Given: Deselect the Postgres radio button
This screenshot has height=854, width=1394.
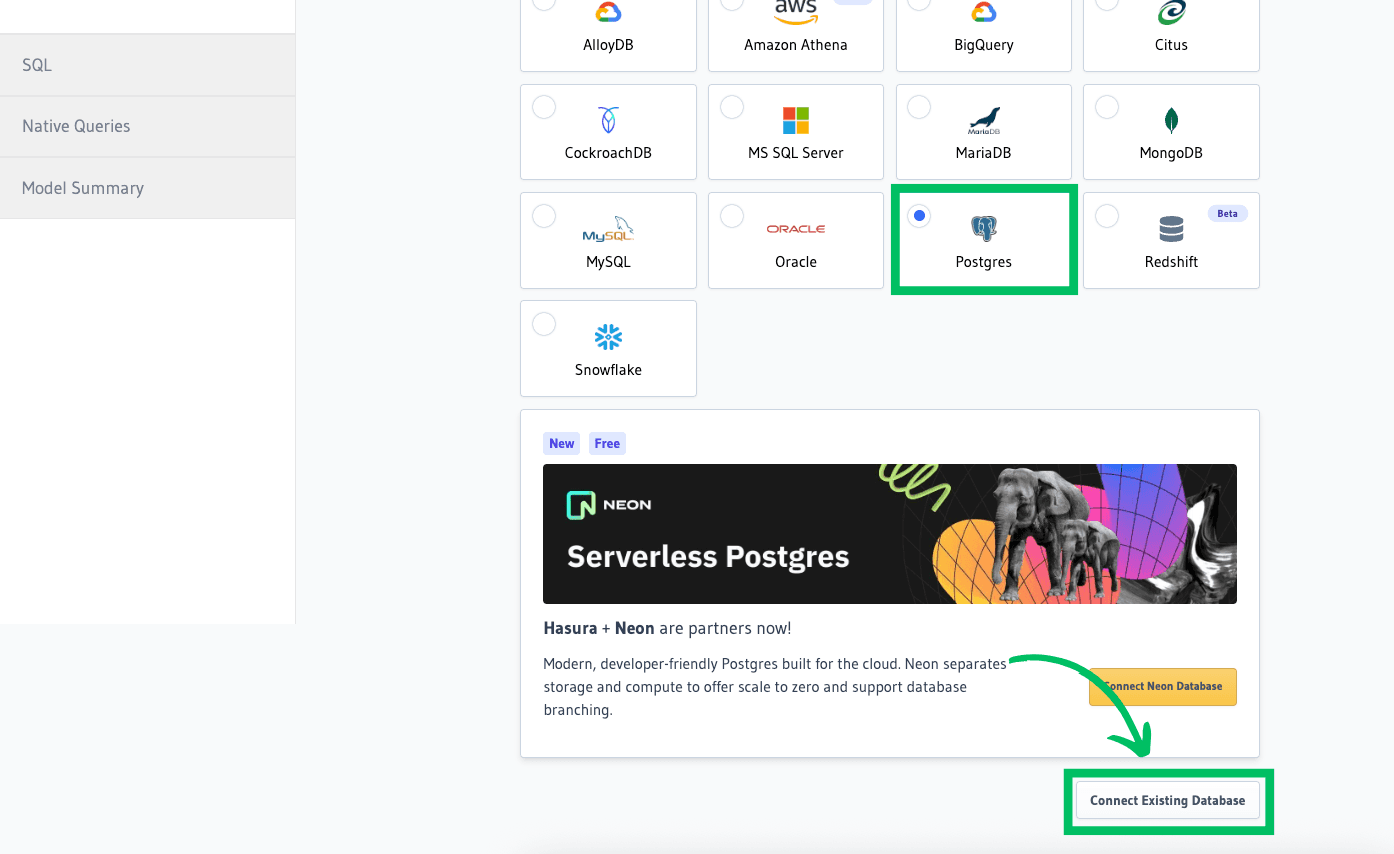Looking at the screenshot, I should (919, 215).
